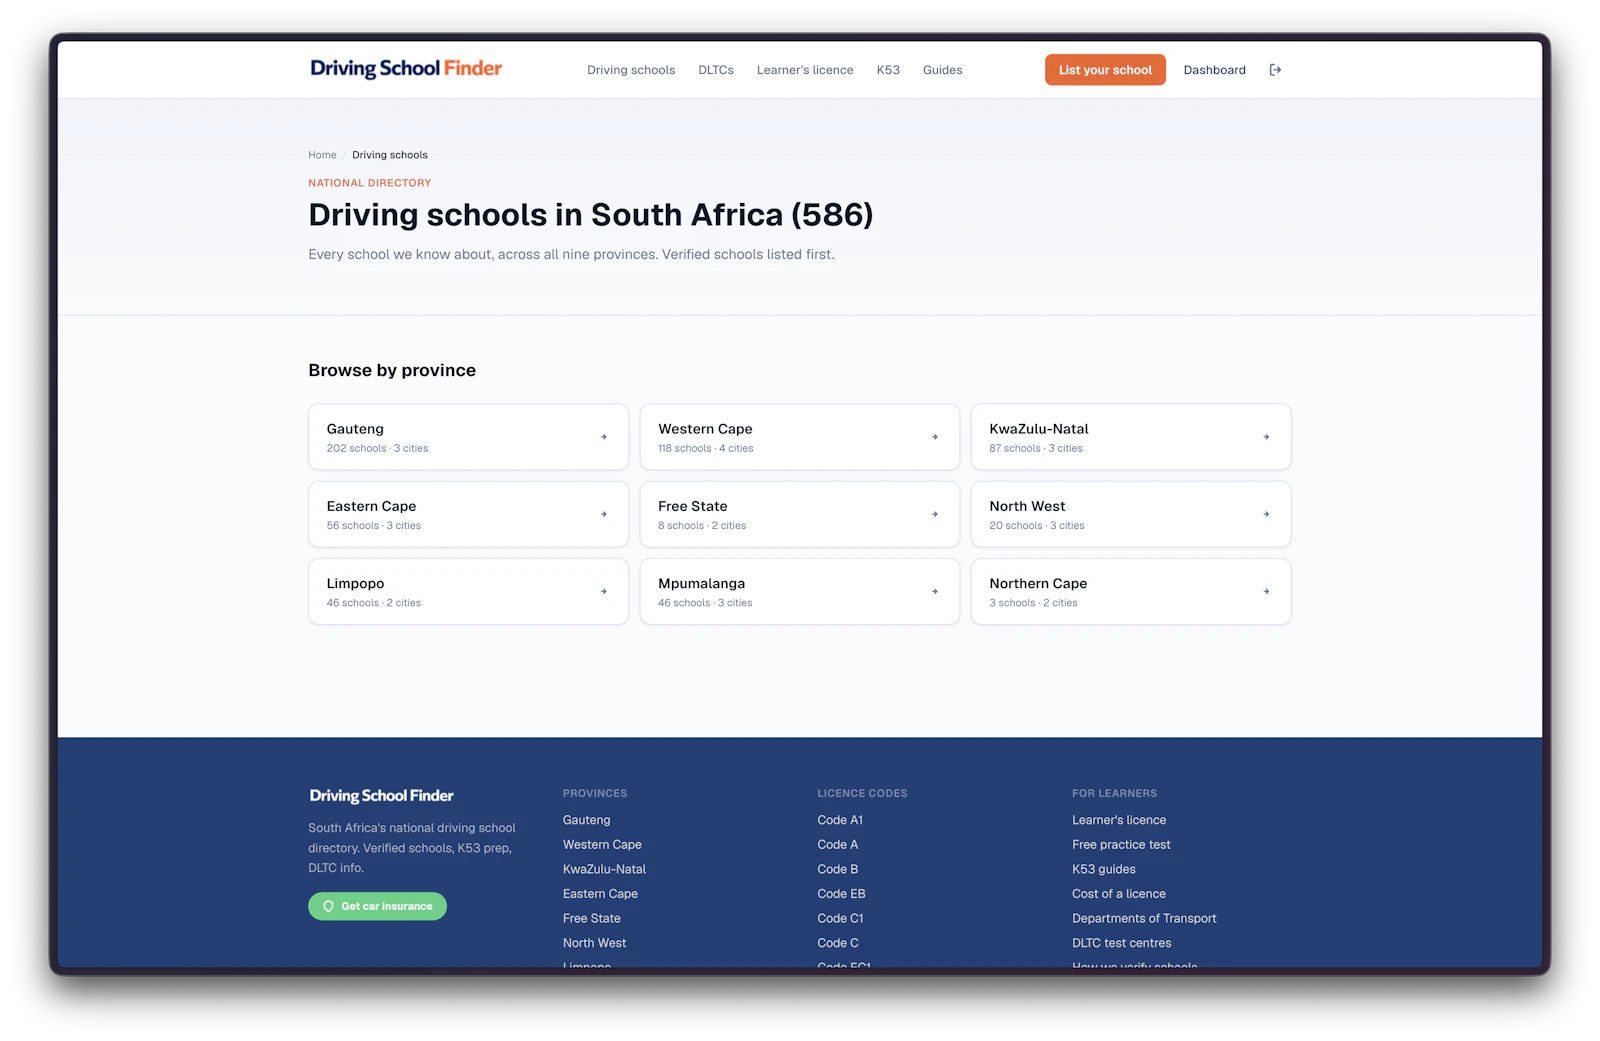Open the Mpumalanga province card title
The height and width of the screenshot is (1041, 1600).
point(701,584)
